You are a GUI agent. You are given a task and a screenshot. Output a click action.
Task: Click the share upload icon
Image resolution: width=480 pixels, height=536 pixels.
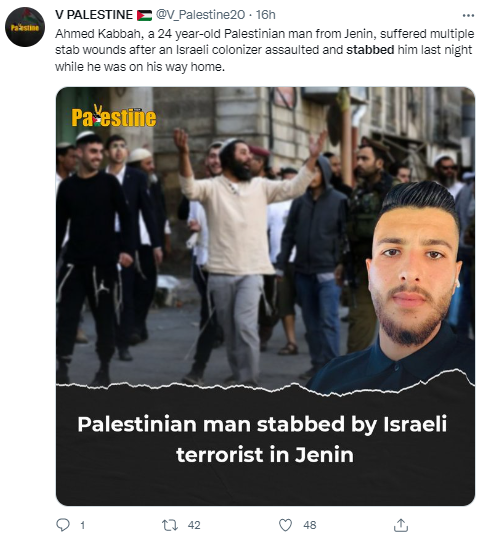401,525
